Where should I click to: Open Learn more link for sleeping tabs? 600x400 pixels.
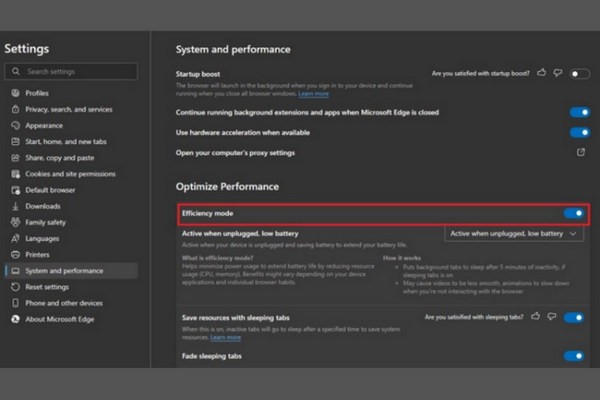point(226,338)
